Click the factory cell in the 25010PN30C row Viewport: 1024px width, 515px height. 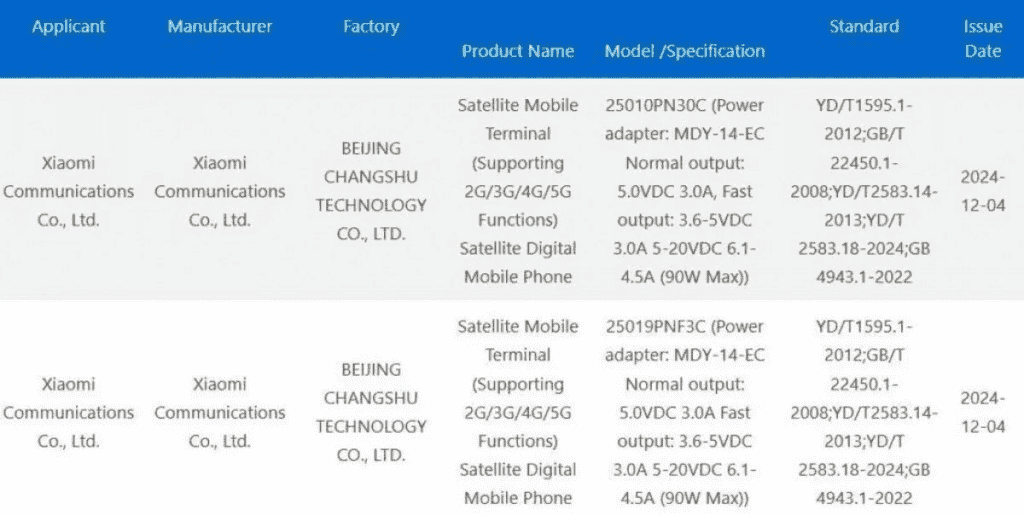coord(371,191)
